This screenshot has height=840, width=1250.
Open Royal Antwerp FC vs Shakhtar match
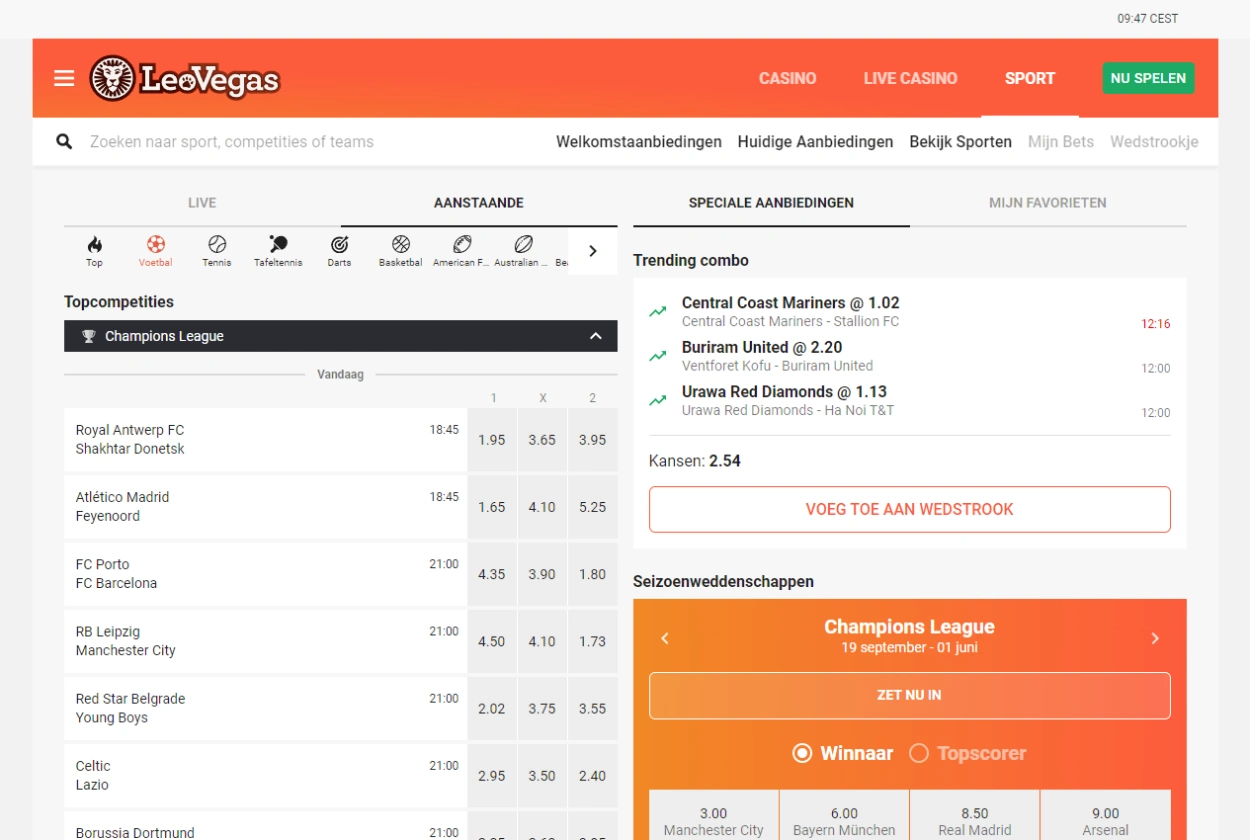coord(265,440)
